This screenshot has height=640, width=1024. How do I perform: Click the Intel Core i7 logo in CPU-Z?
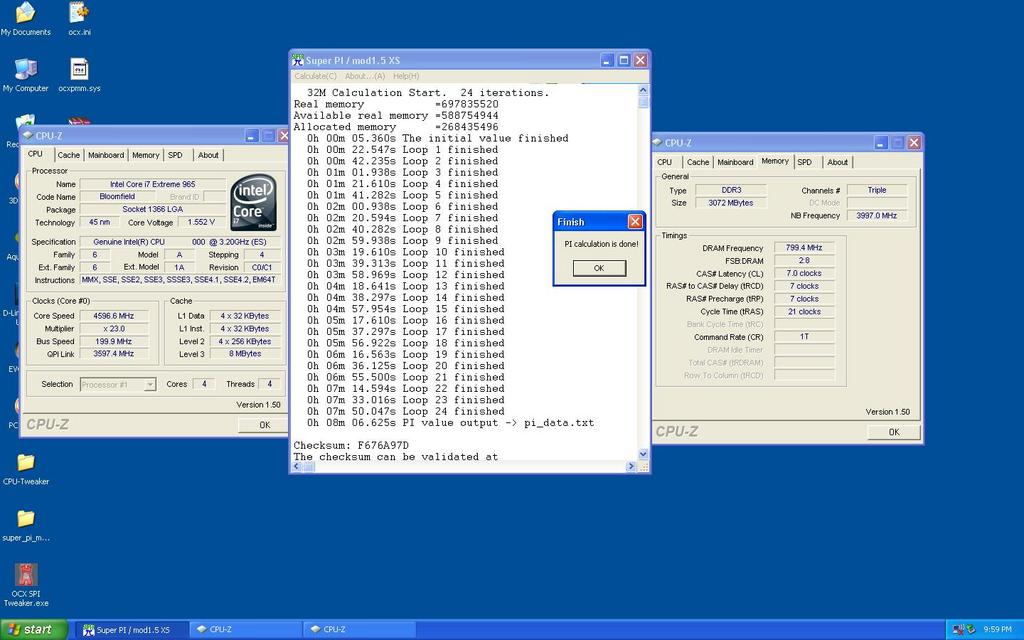click(253, 202)
